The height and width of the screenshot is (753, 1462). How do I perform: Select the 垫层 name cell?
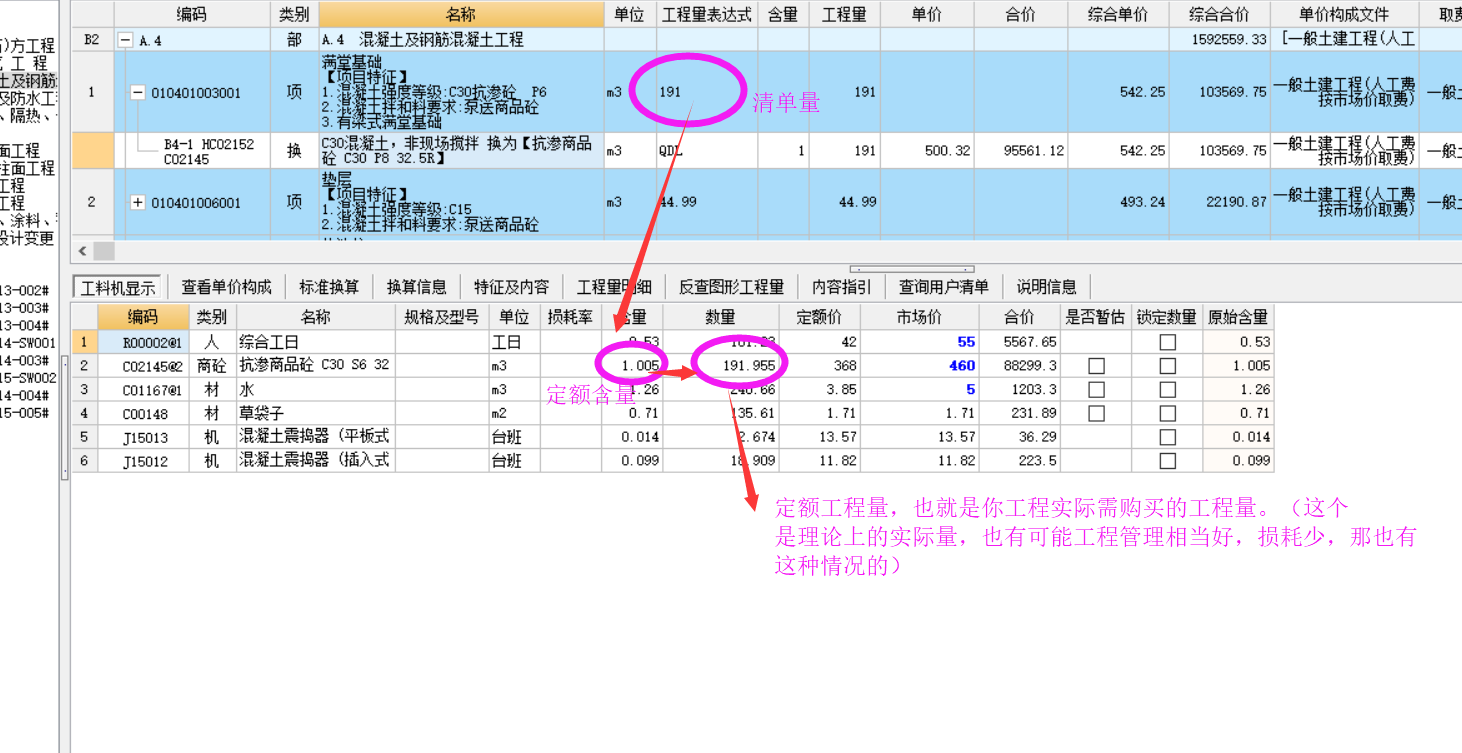pos(461,202)
